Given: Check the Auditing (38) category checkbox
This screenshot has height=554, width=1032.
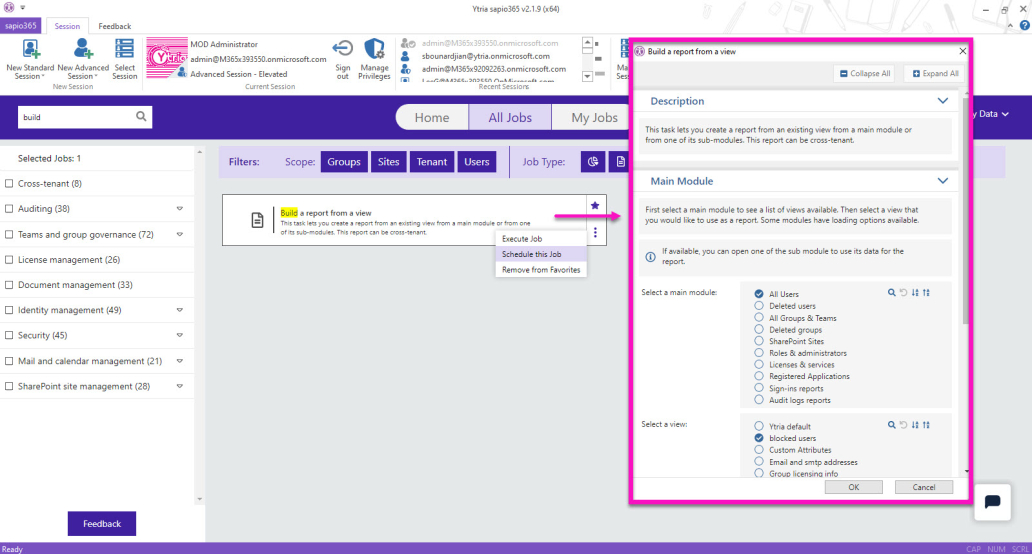Looking at the screenshot, I should (9, 209).
